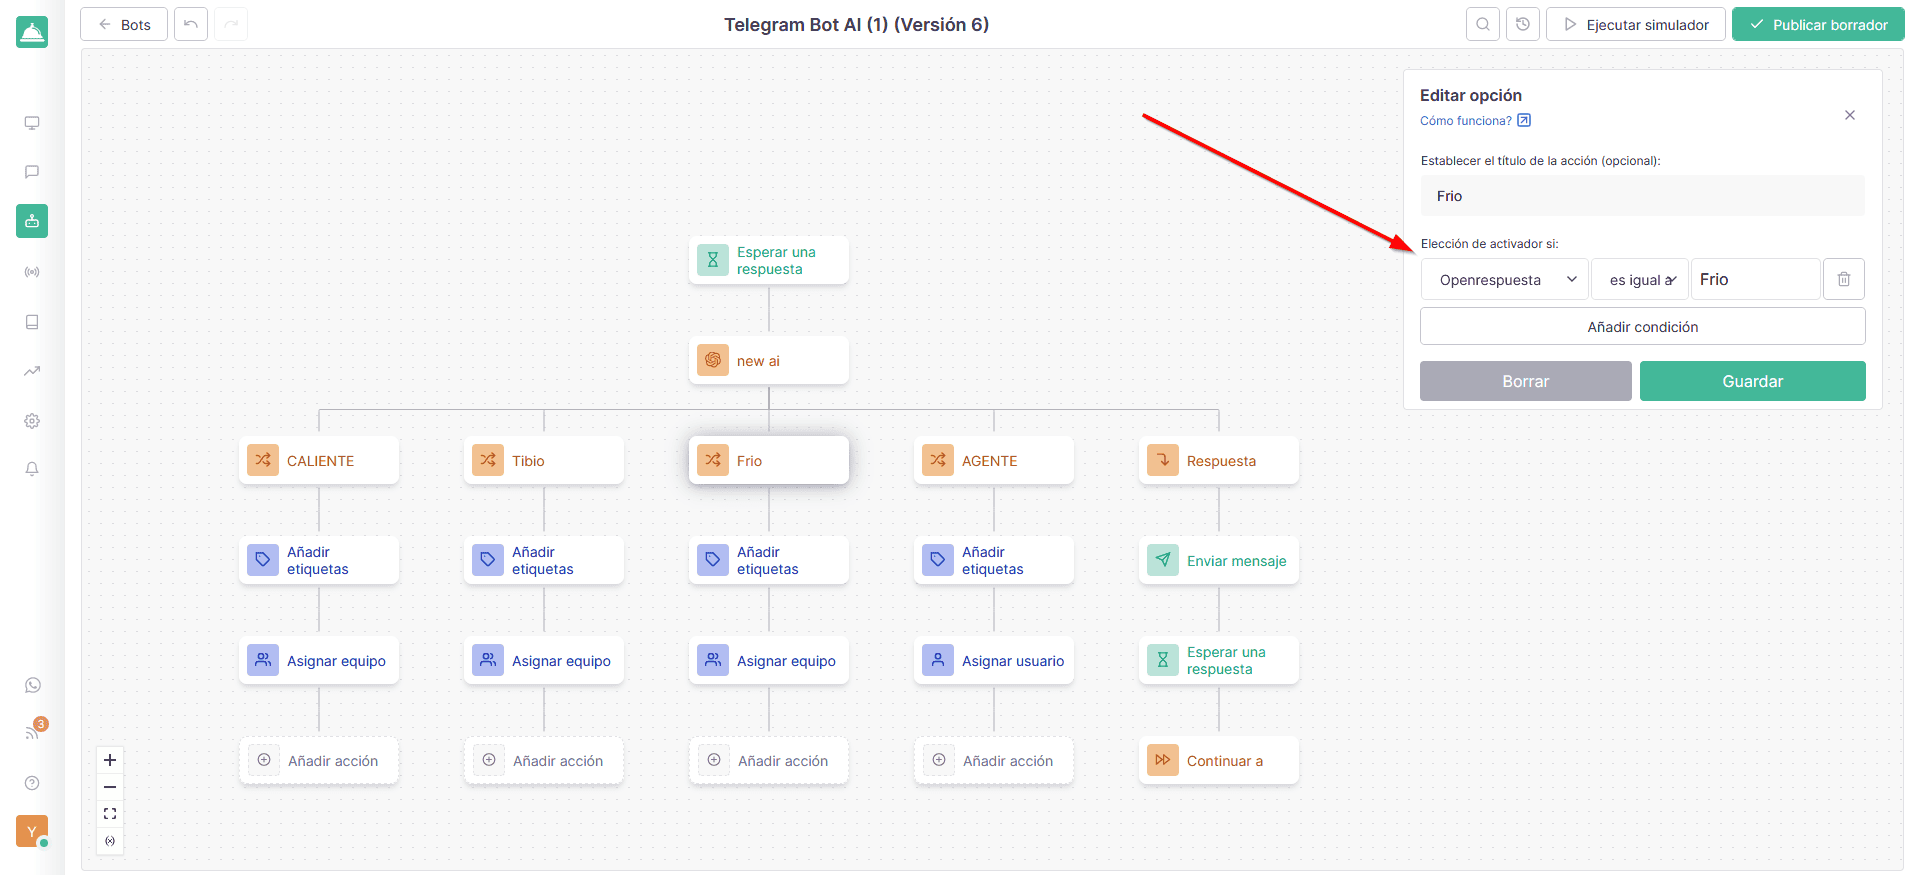Select the Continuar a node
The width and height of the screenshot is (1920, 875).
click(x=1219, y=760)
